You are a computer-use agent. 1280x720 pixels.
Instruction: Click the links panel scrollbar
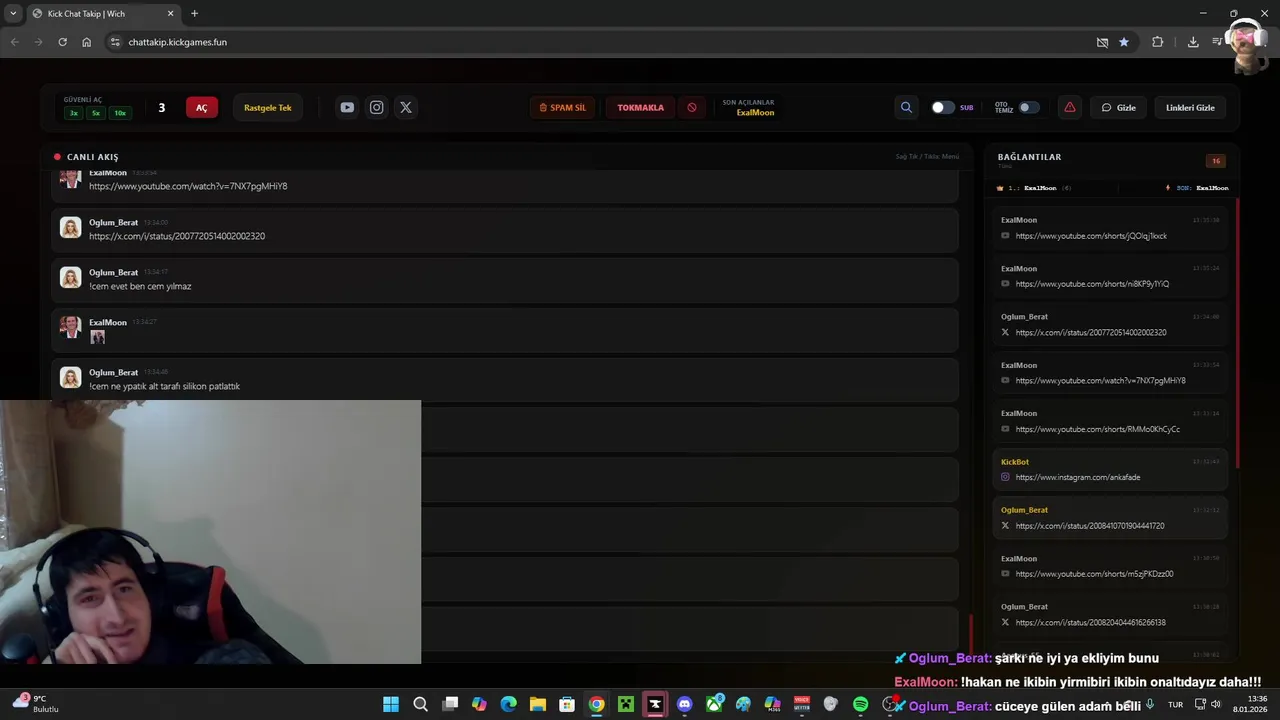tap(1237, 333)
